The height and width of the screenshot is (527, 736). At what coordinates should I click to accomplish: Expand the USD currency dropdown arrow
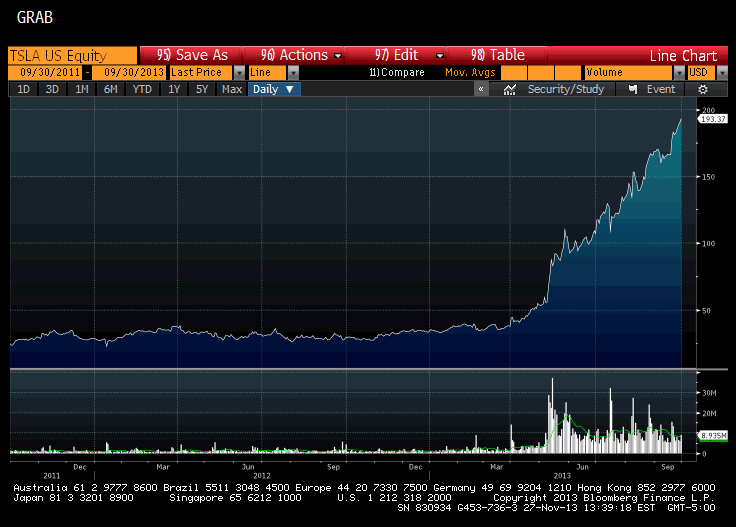722,73
